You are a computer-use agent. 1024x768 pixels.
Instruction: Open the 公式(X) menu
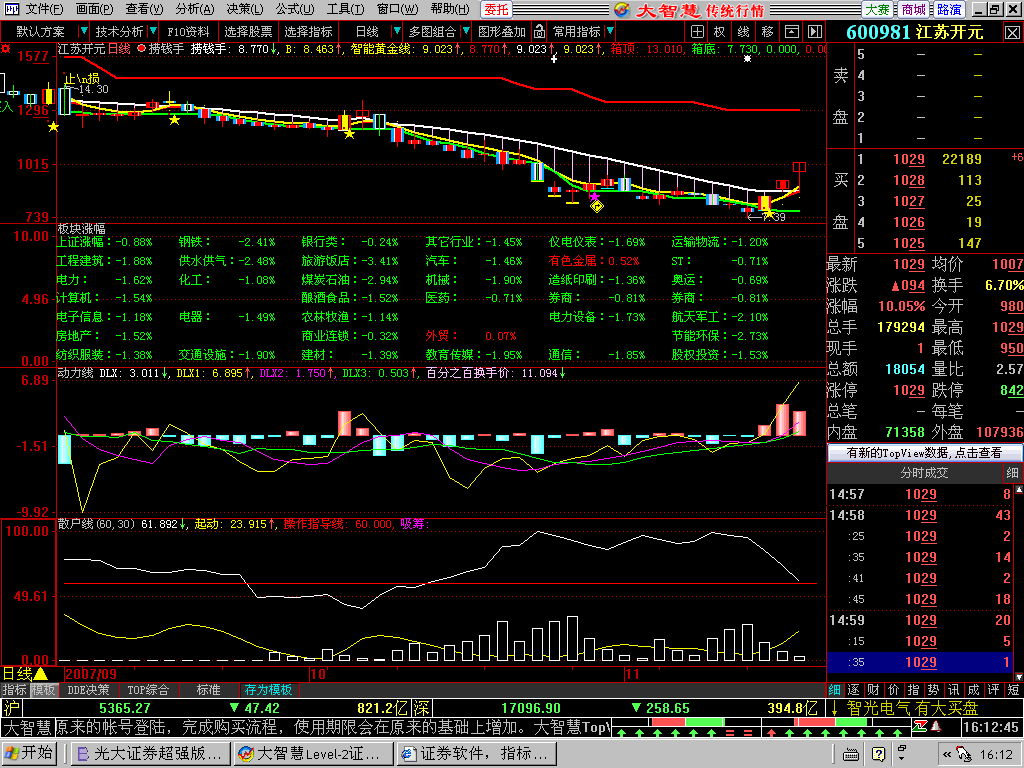click(295, 9)
